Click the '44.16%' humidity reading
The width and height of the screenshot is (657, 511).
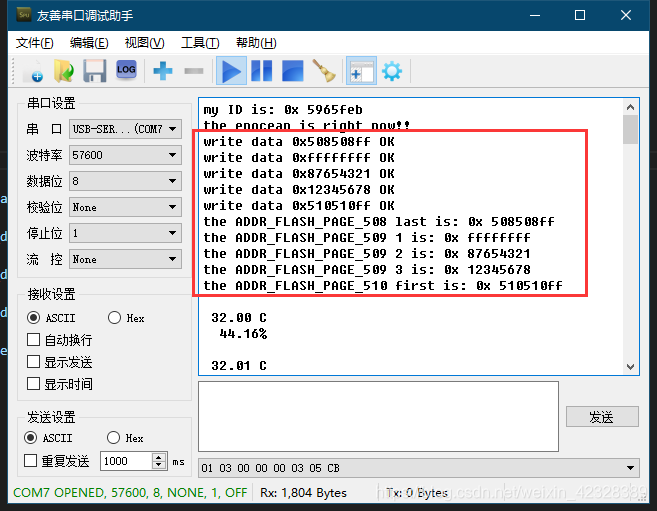click(x=243, y=333)
